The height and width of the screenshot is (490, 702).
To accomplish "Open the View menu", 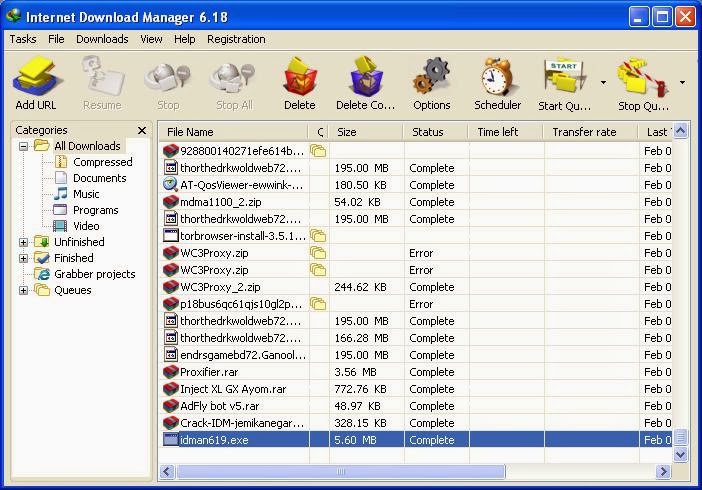I will click(x=151, y=39).
